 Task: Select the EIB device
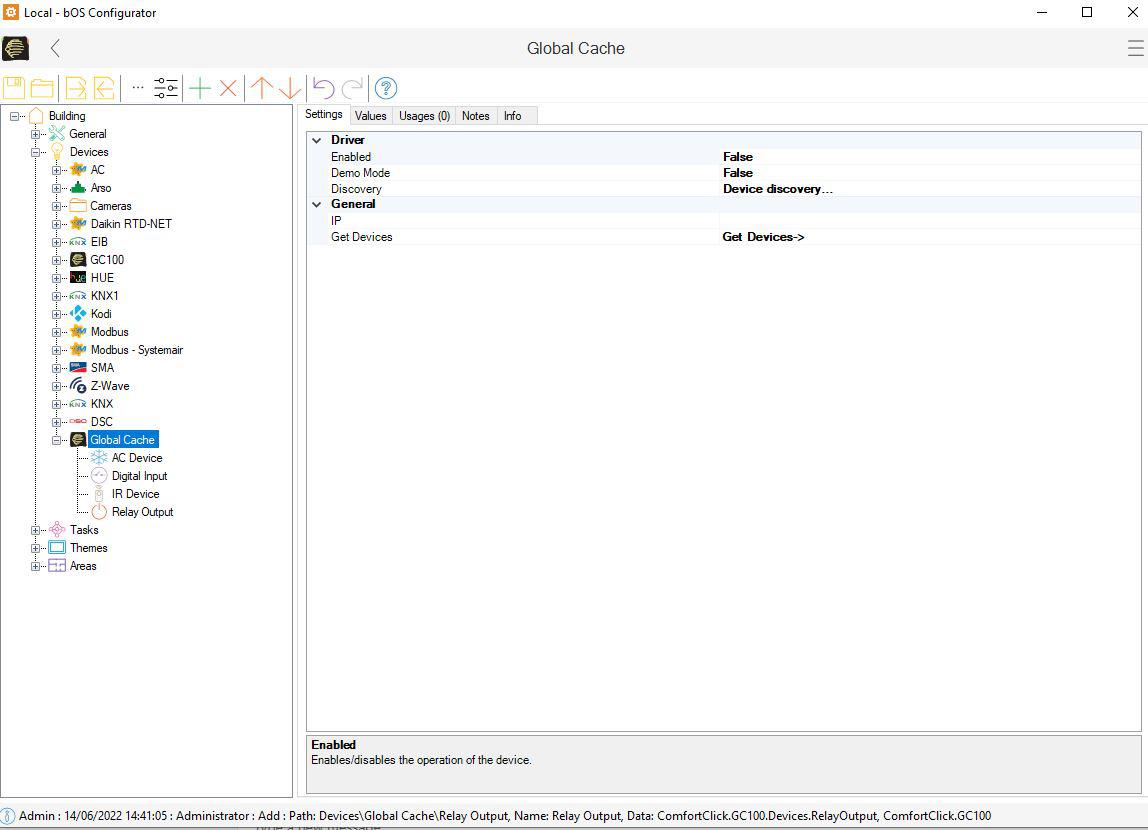click(99, 242)
